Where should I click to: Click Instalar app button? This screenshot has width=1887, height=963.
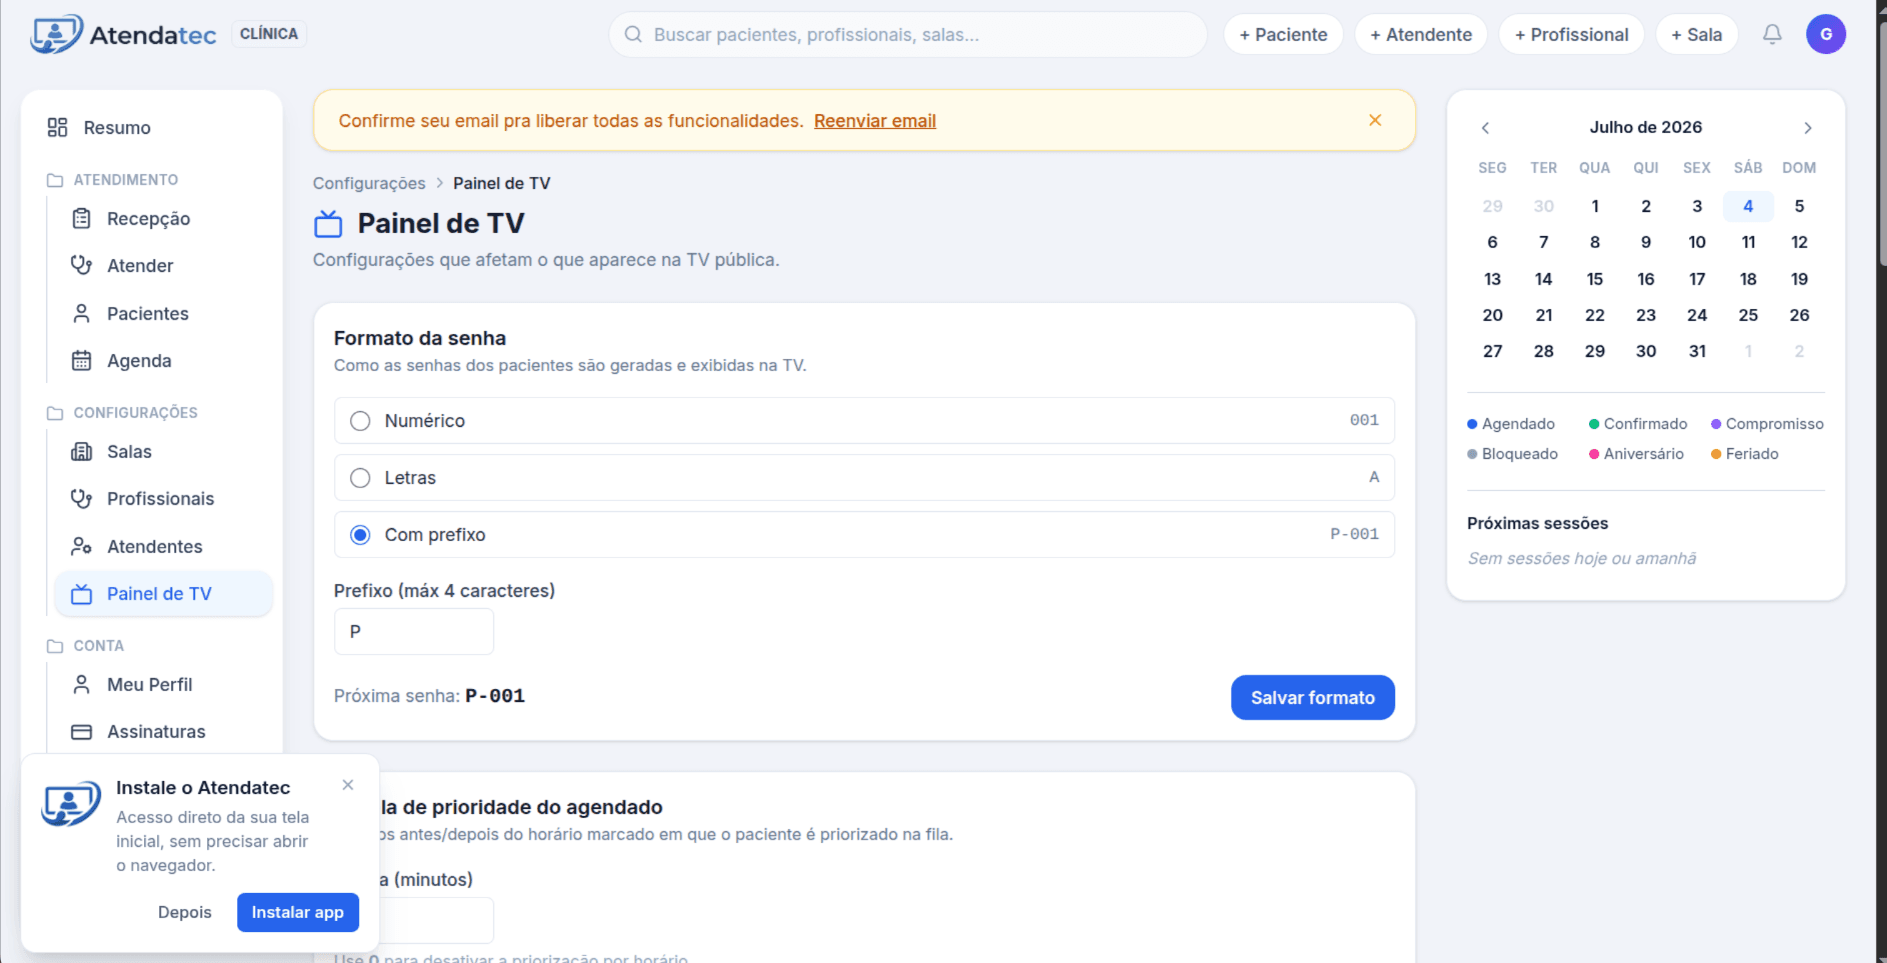pos(298,912)
